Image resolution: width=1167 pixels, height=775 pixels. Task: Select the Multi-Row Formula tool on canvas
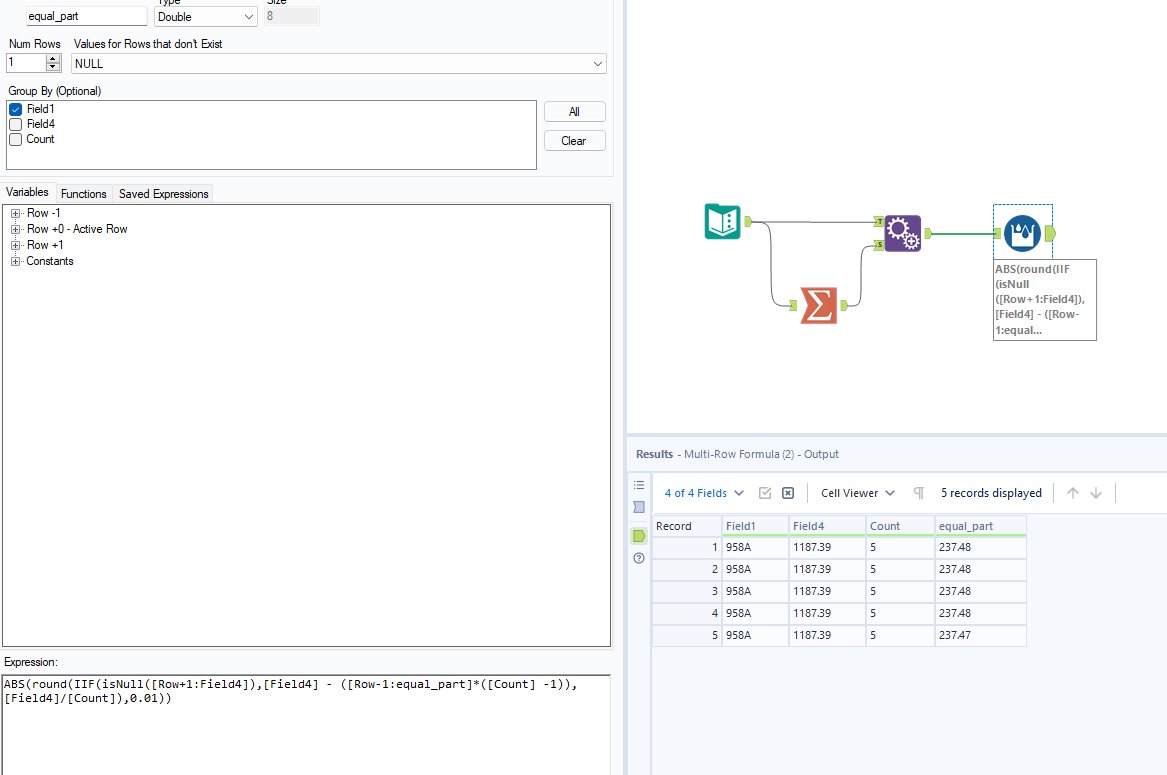(903, 232)
